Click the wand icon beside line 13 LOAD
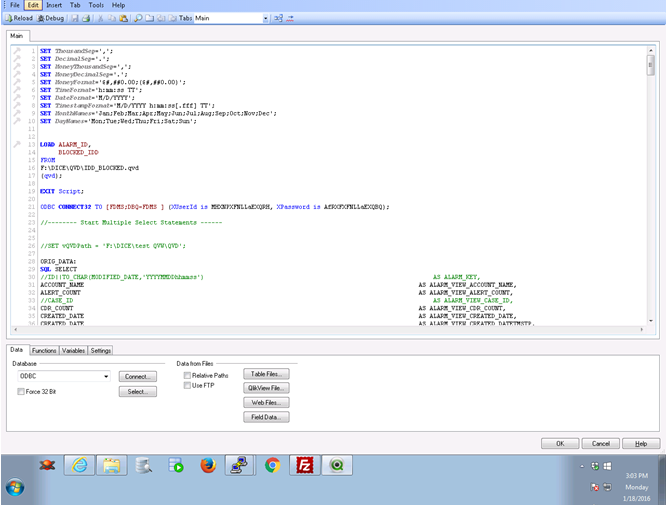The height and width of the screenshot is (507, 668). [17, 144]
